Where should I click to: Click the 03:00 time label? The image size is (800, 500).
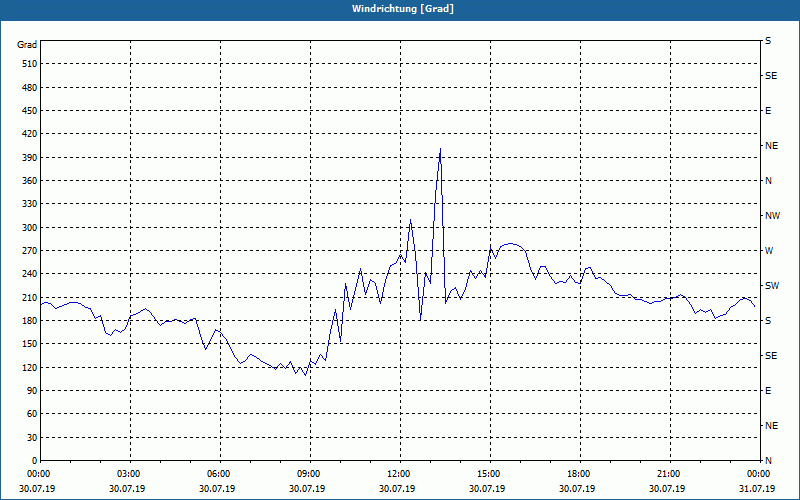[x=128, y=474]
